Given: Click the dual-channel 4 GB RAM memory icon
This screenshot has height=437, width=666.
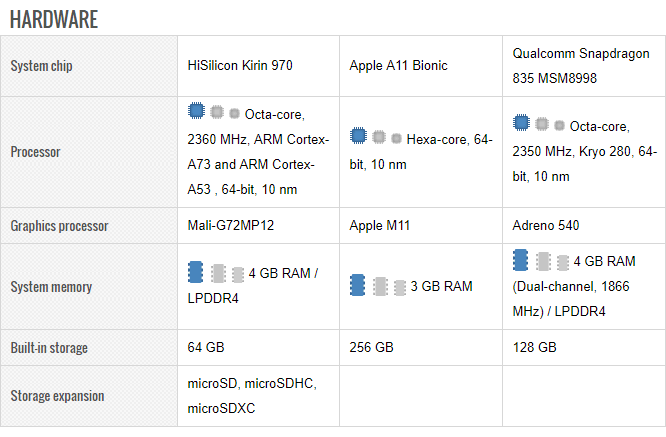Looking at the screenshot, I should click(x=540, y=261).
